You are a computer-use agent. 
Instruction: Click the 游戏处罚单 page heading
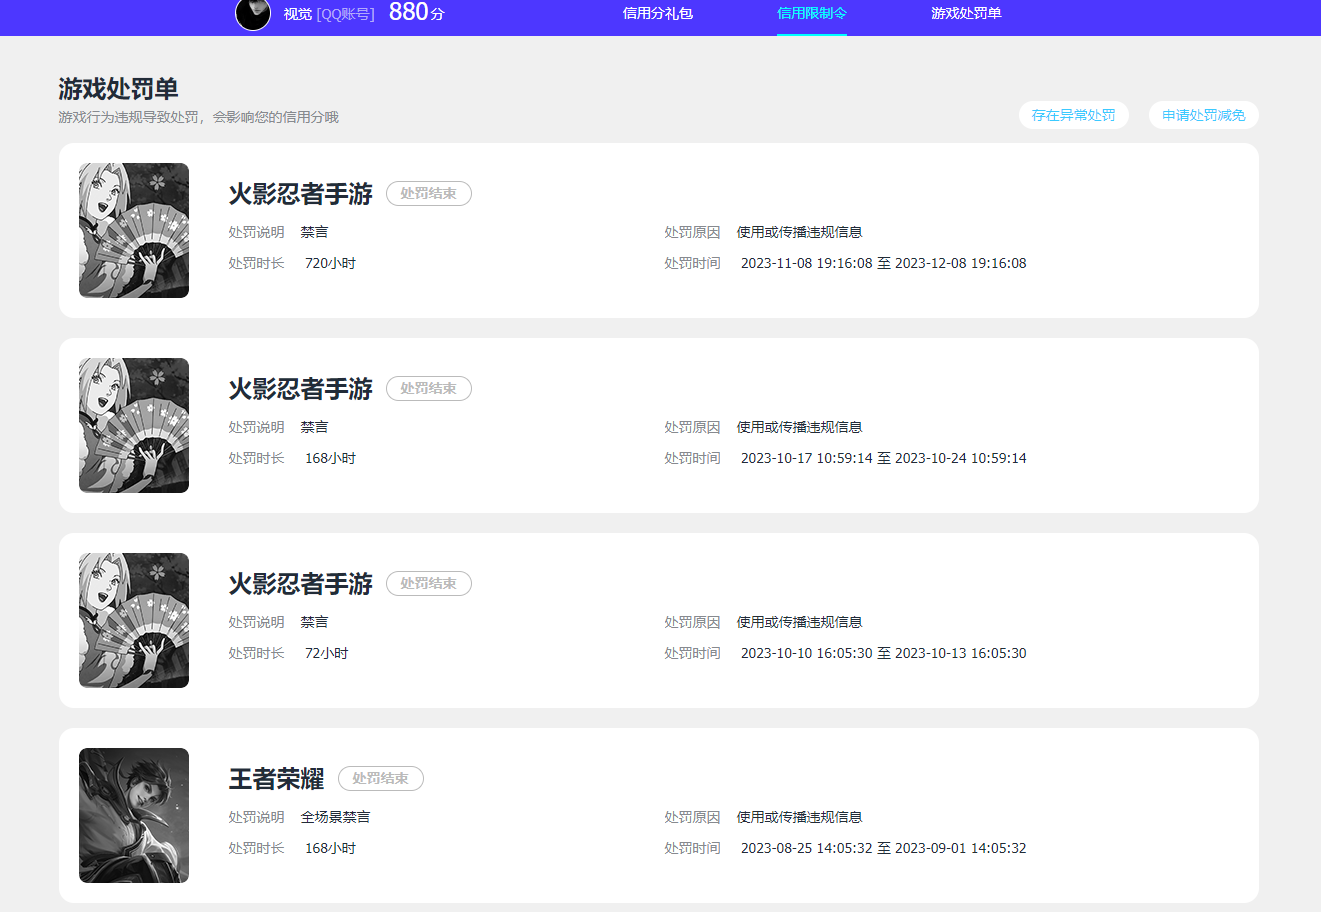pyautogui.click(x=113, y=87)
